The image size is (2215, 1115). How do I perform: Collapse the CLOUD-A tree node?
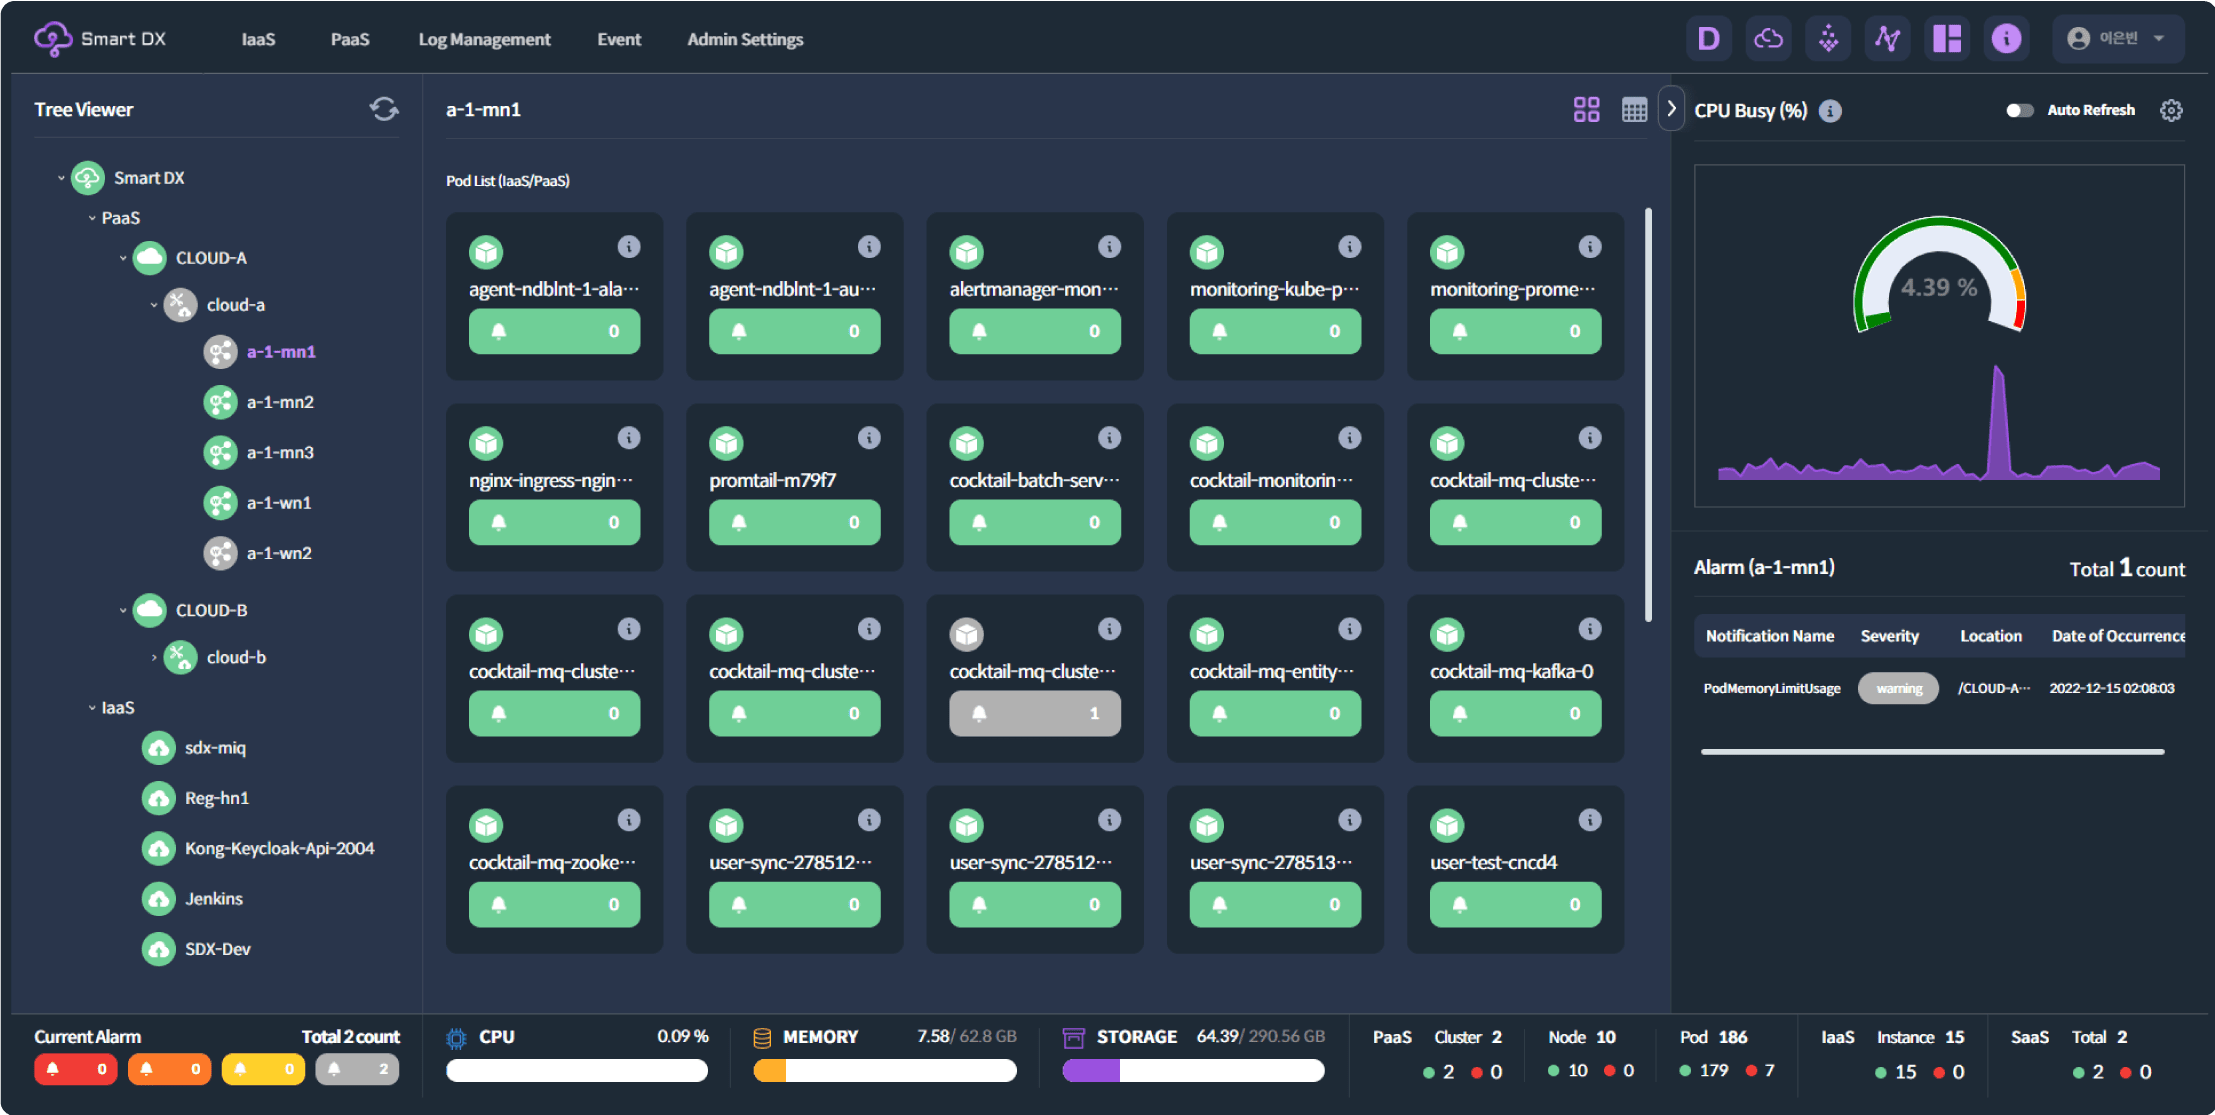pyautogui.click(x=123, y=258)
